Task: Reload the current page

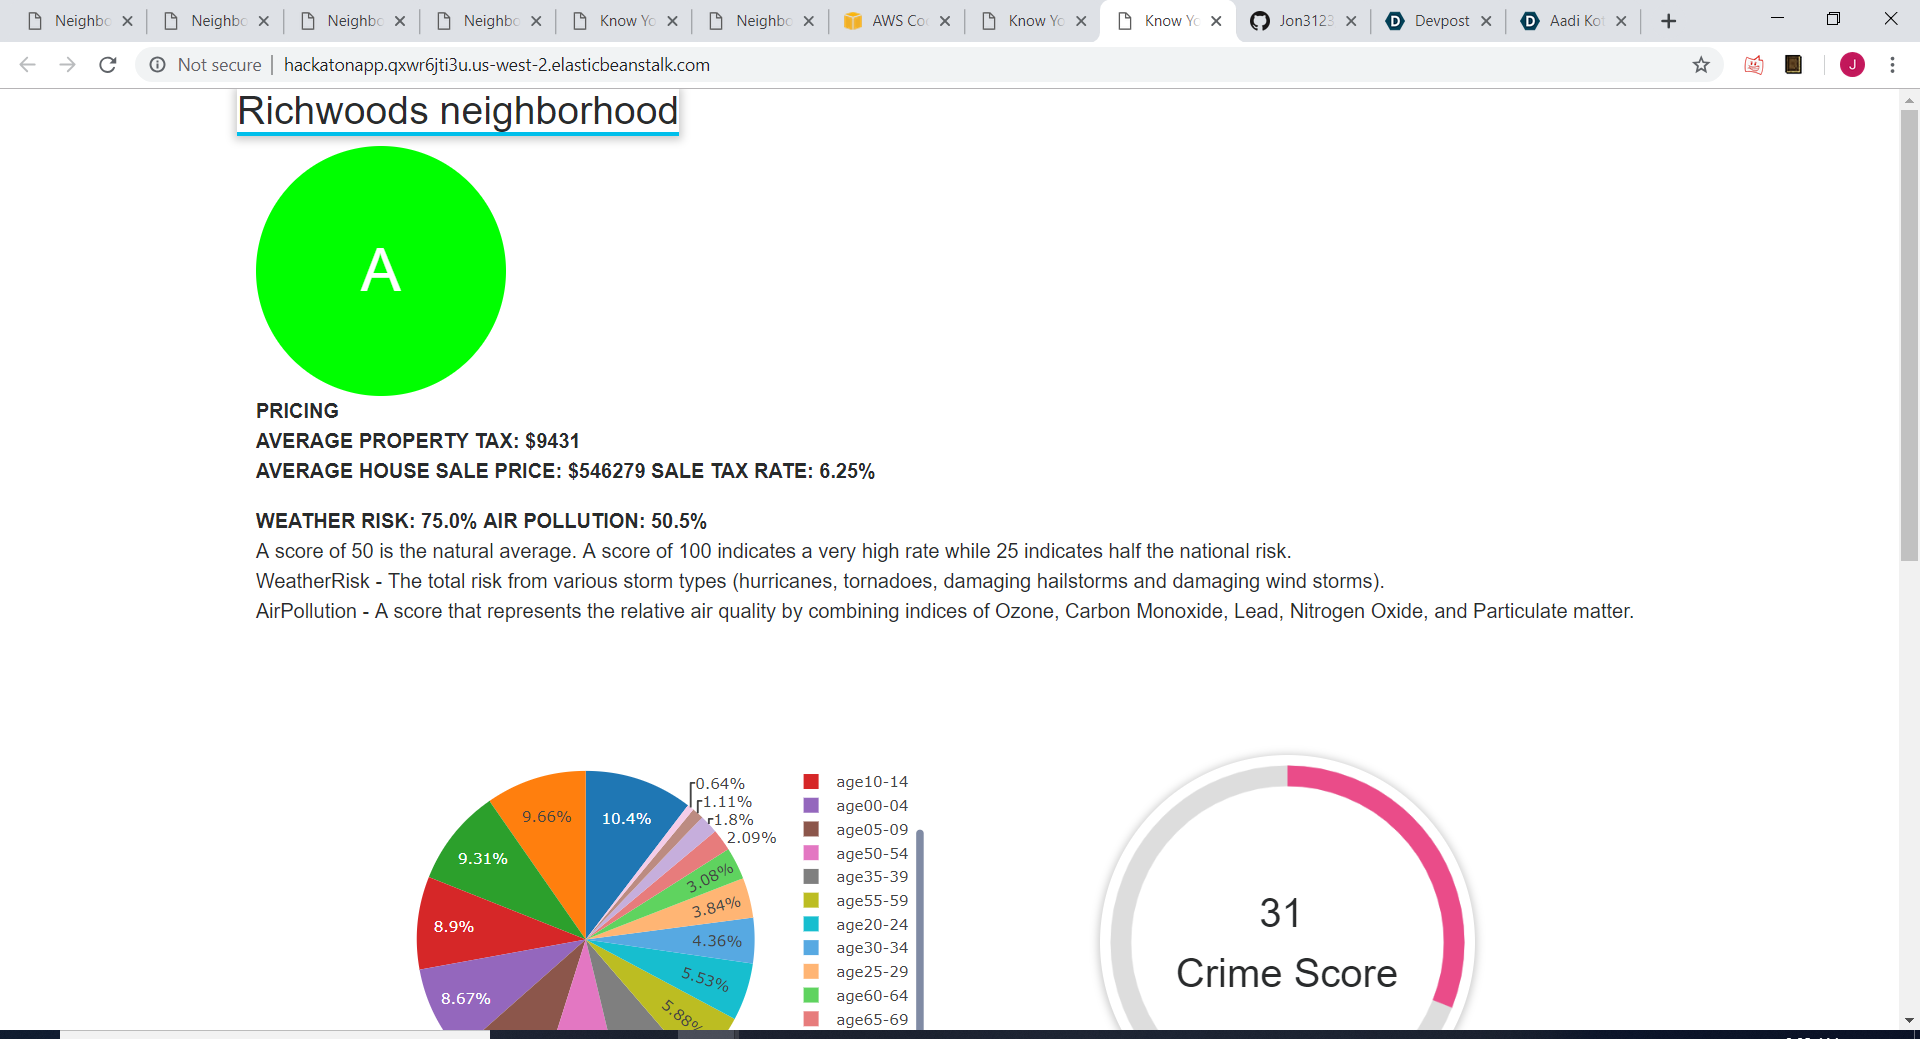Action: click(108, 65)
